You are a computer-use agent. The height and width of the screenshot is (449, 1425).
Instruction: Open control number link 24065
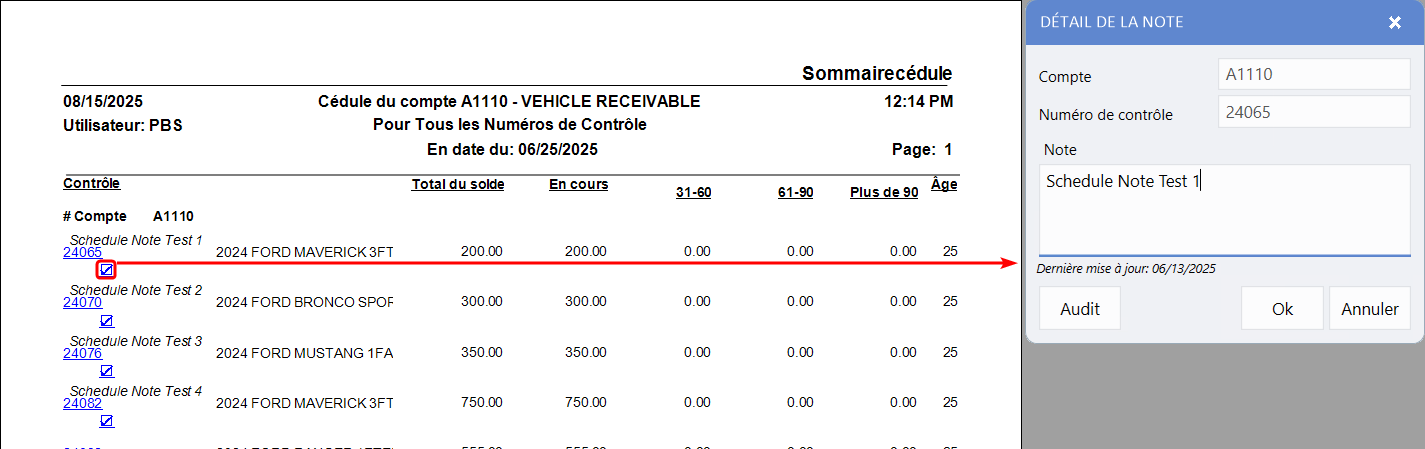[82, 252]
